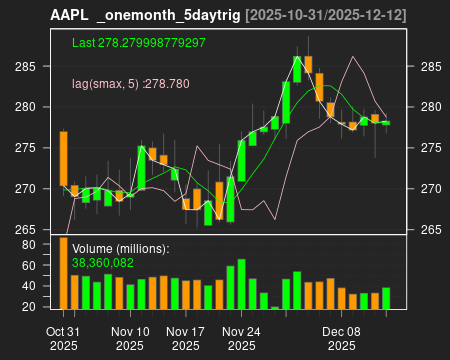Screen dimensions: 450x360
Task: Click the left axis 265 price label
Action: [25, 230]
